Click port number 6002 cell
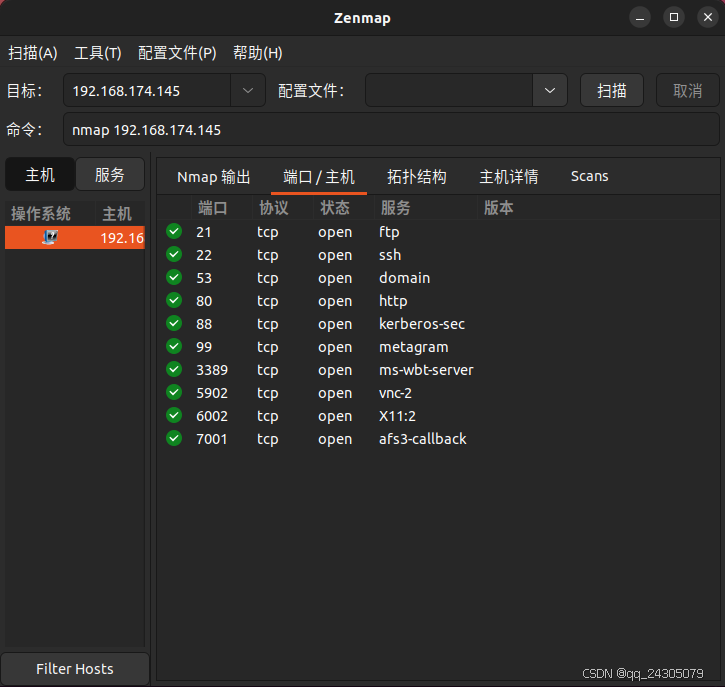The image size is (725, 687). (212, 416)
